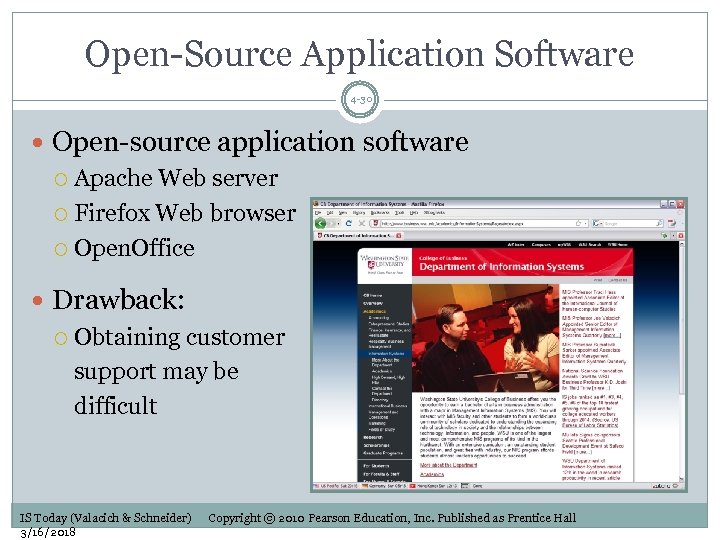Image resolution: width=720 pixels, height=540 pixels.
Task: Open the Edit menu in Firefox
Action: (330, 213)
